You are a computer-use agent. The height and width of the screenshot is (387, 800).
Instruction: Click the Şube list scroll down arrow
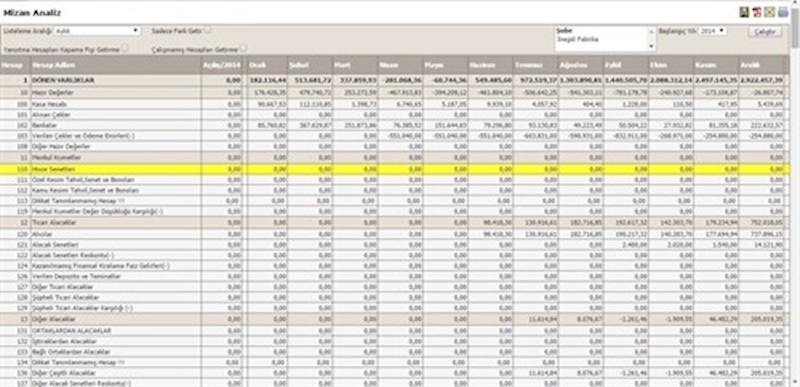[651, 46]
